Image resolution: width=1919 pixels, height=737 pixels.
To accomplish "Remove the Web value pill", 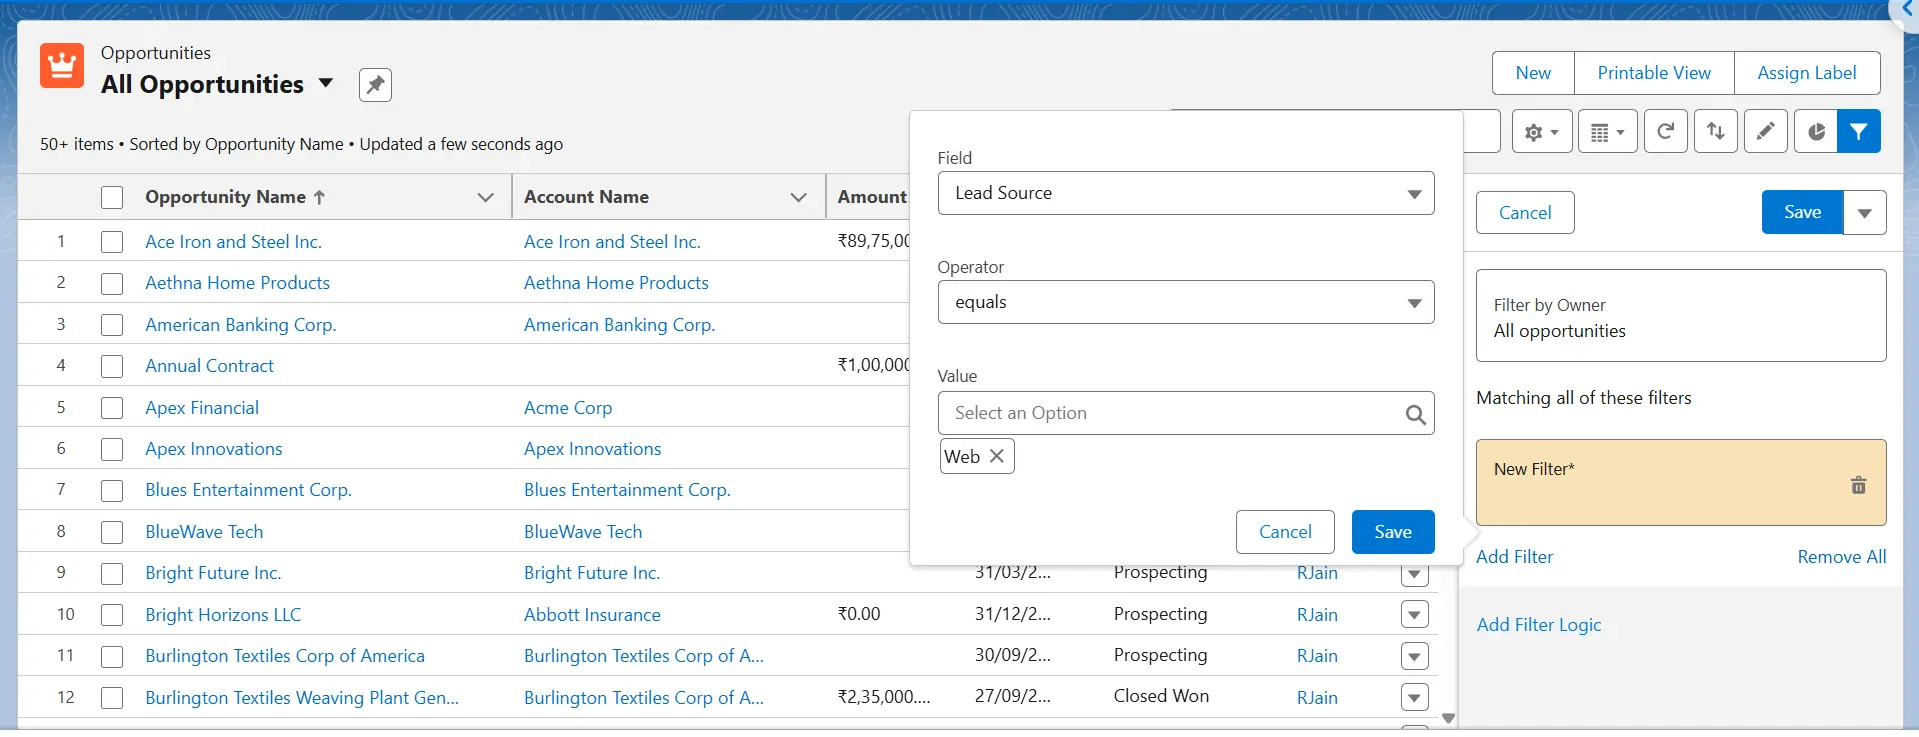I will pyautogui.click(x=997, y=456).
